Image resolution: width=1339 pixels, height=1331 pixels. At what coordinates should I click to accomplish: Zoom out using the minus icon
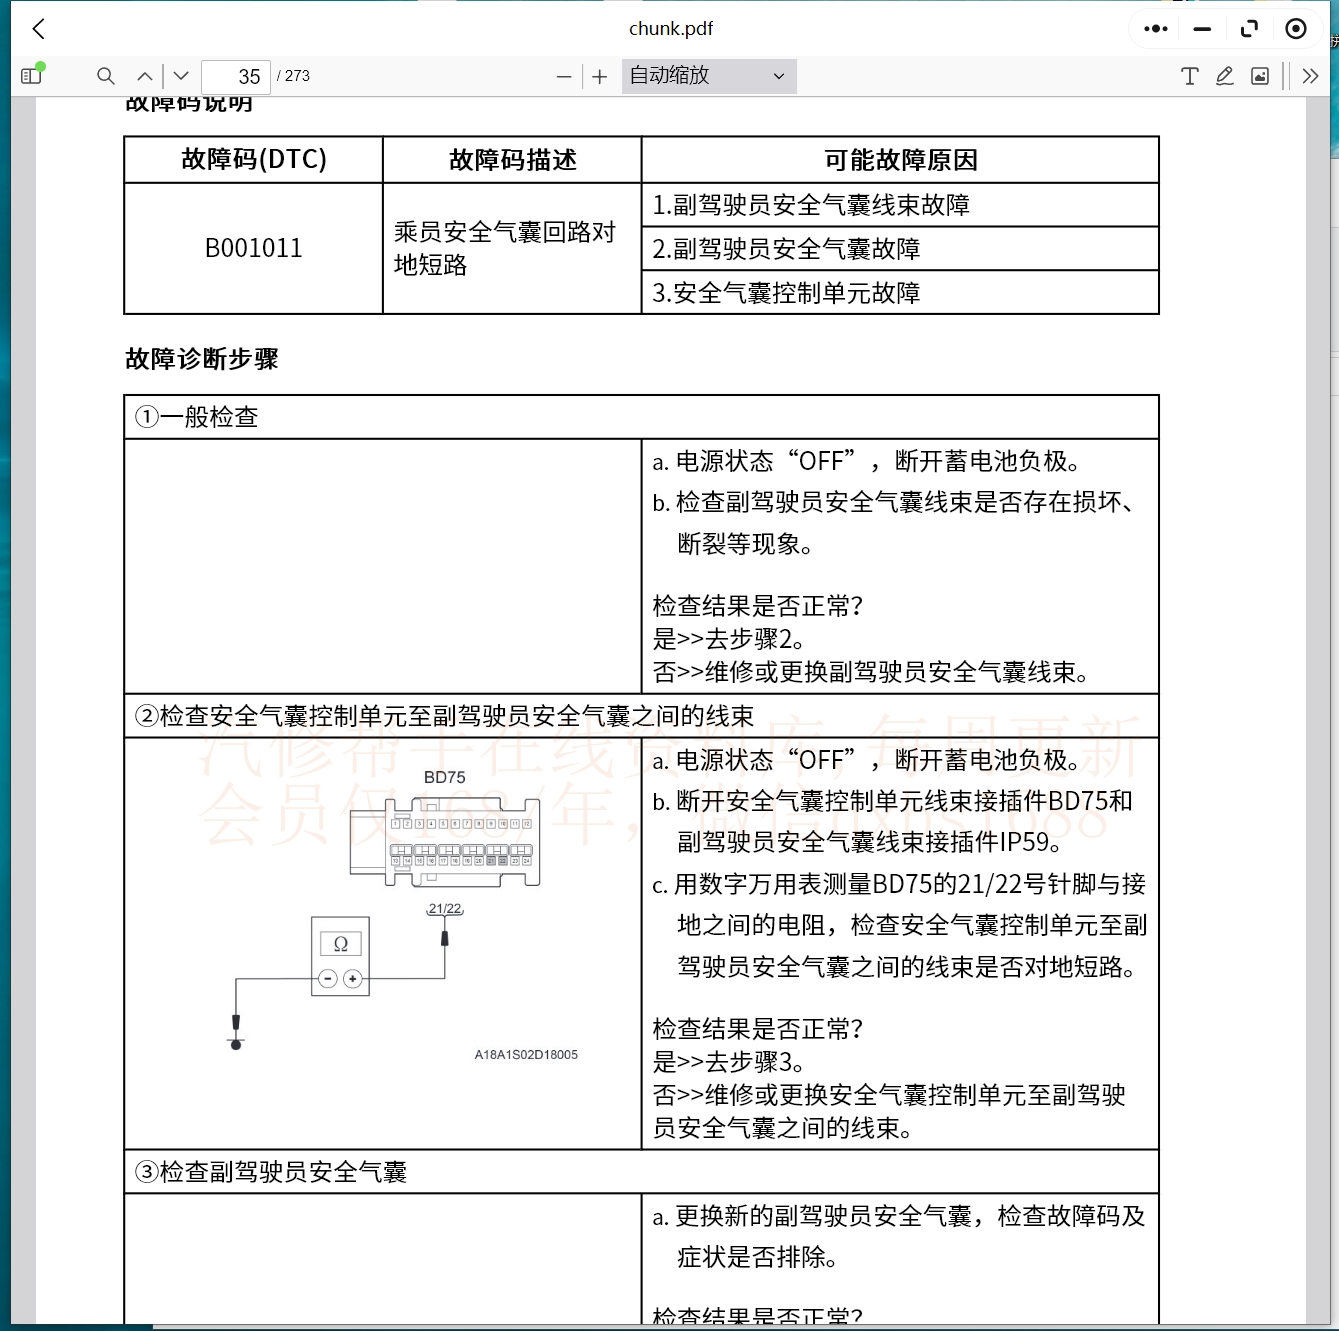564,76
